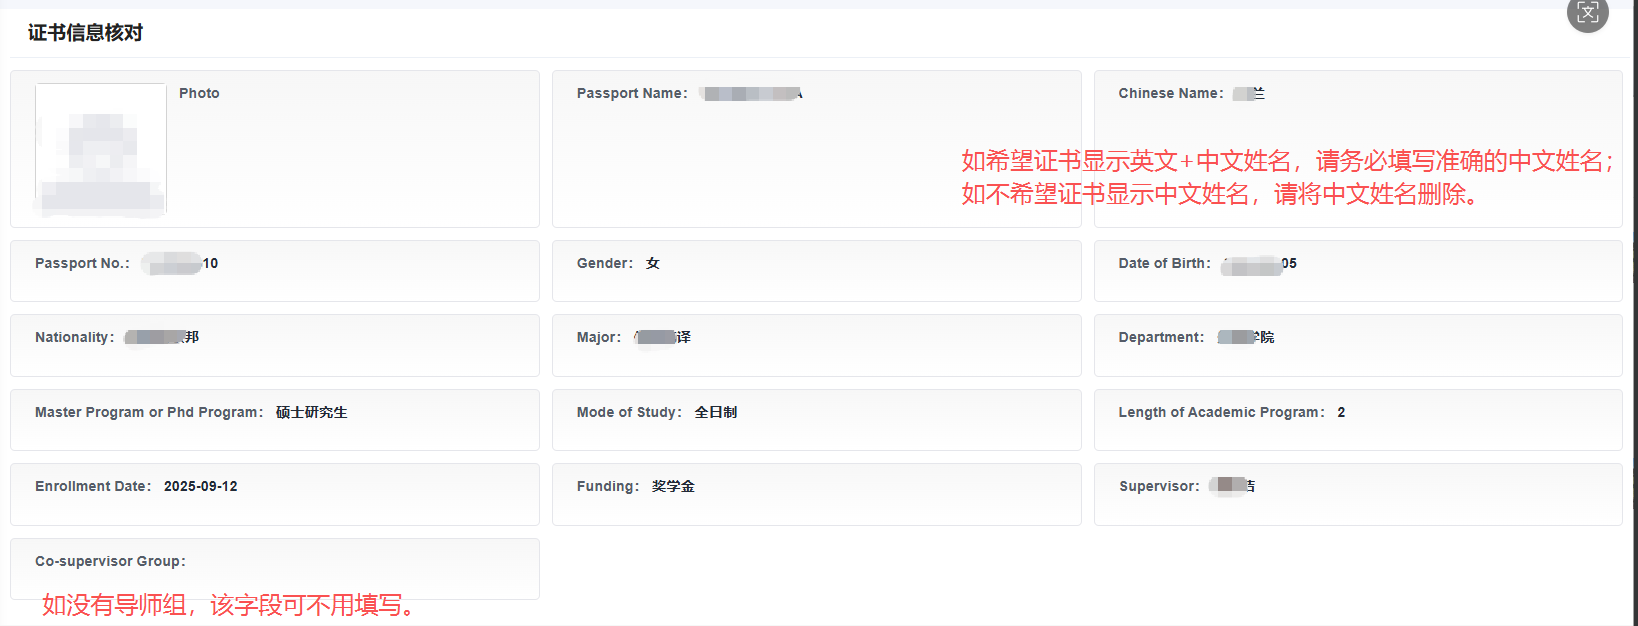Select the Date of Birth field
The width and height of the screenshot is (1638, 626).
click(1358, 271)
